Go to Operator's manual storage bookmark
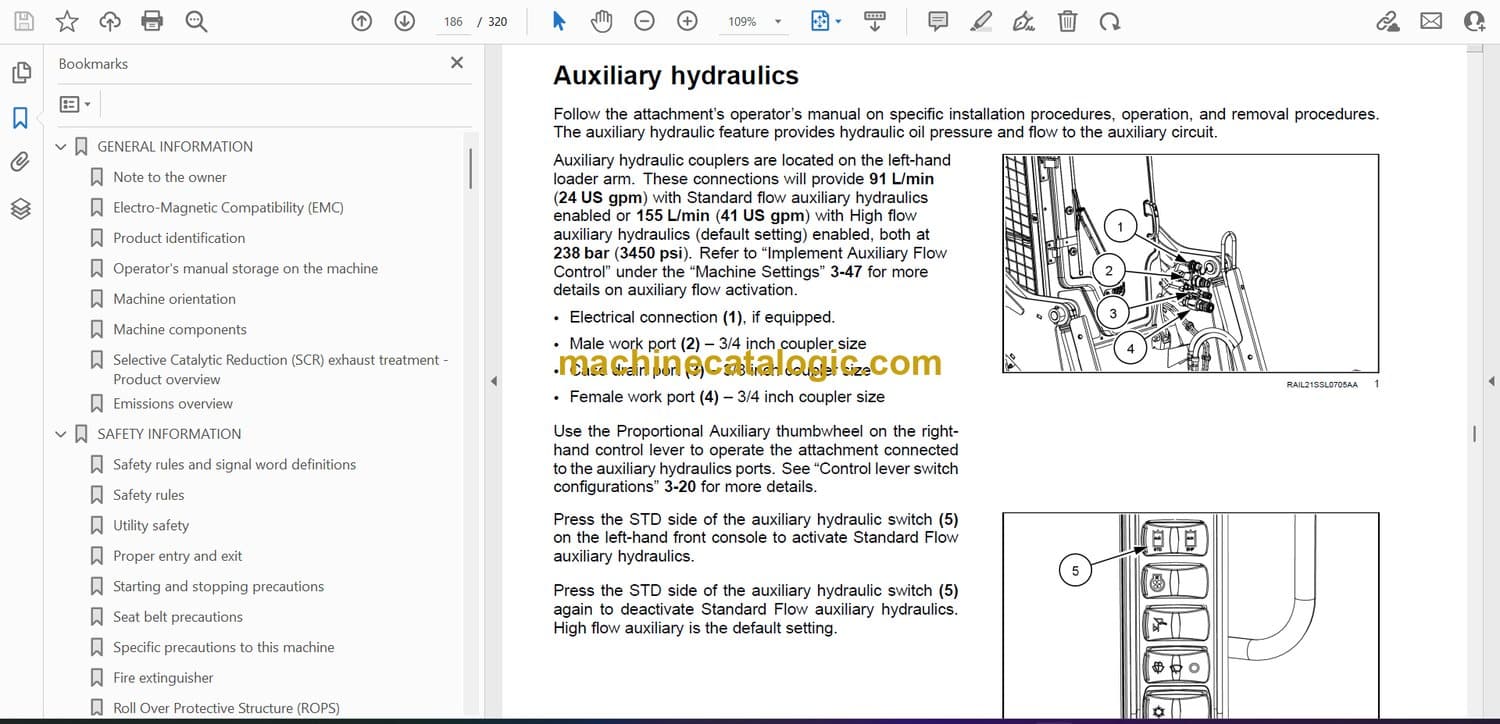Screen dimensions: 1500x724 click(x=246, y=268)
